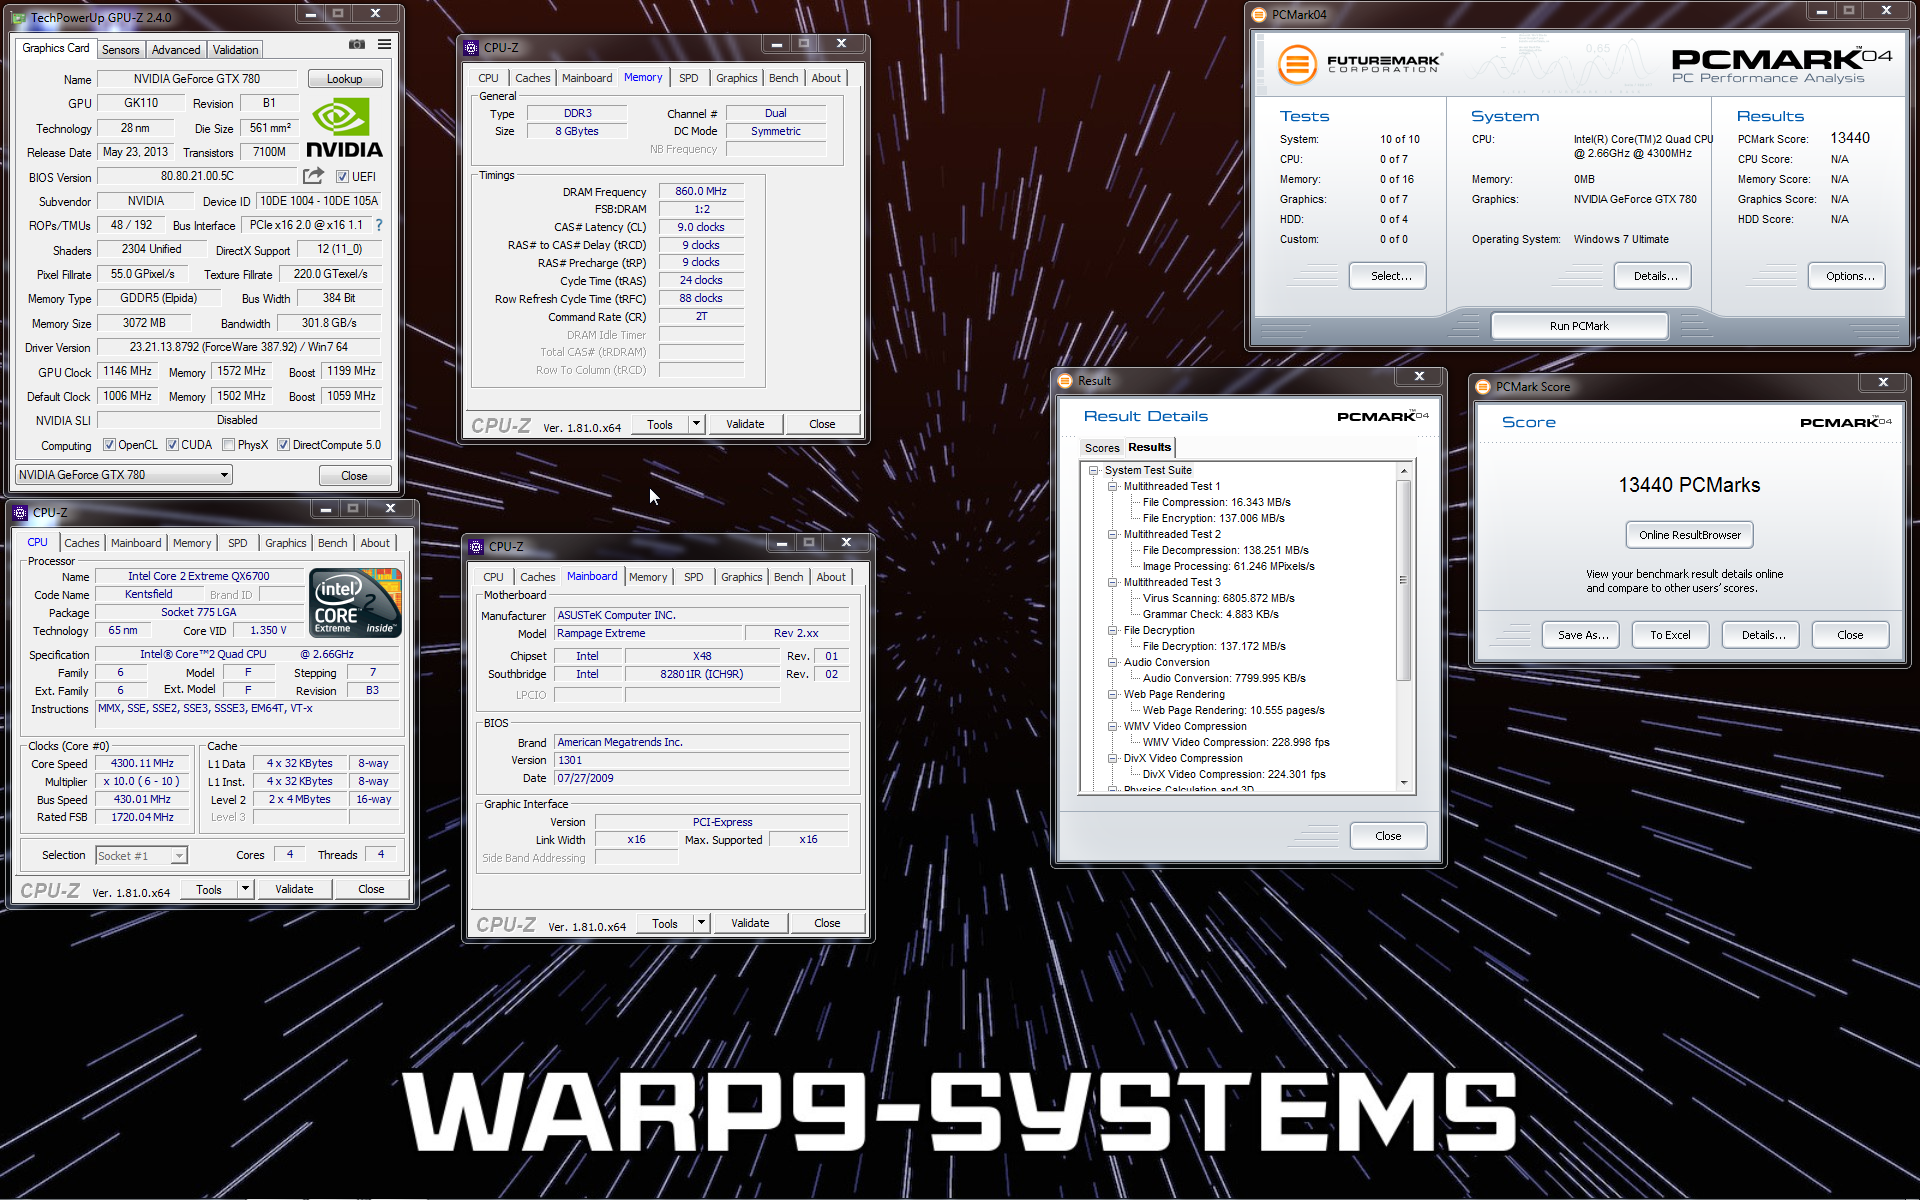Click Core Speed value 4300.11 MHz

point(142,763)
